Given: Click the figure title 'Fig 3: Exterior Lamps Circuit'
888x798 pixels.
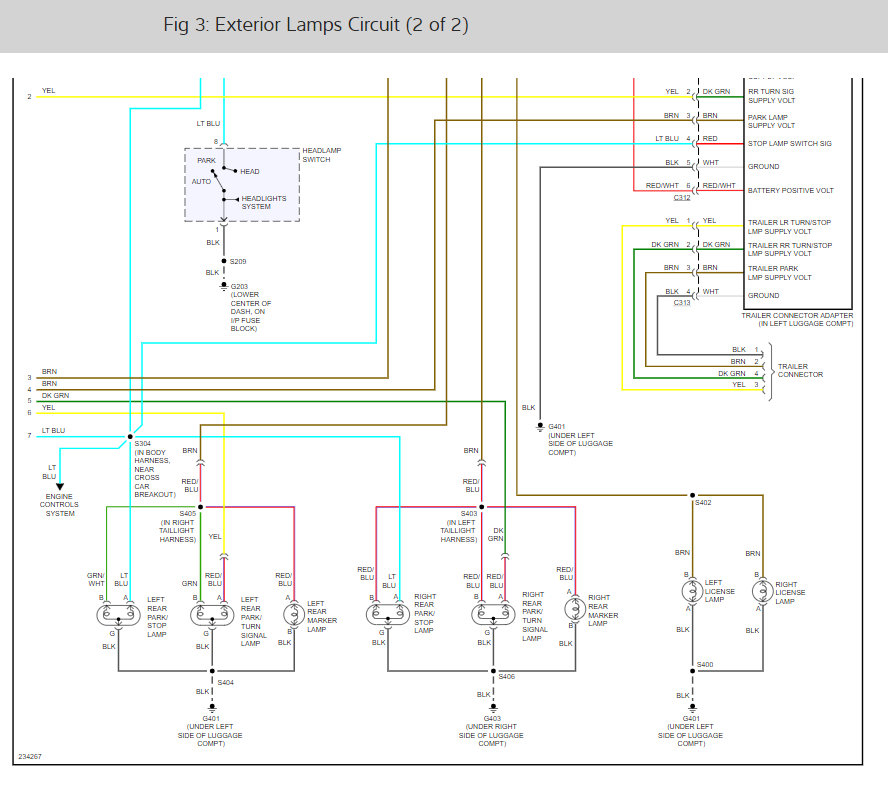Looking at the screenshot, I should coord(316,25).
